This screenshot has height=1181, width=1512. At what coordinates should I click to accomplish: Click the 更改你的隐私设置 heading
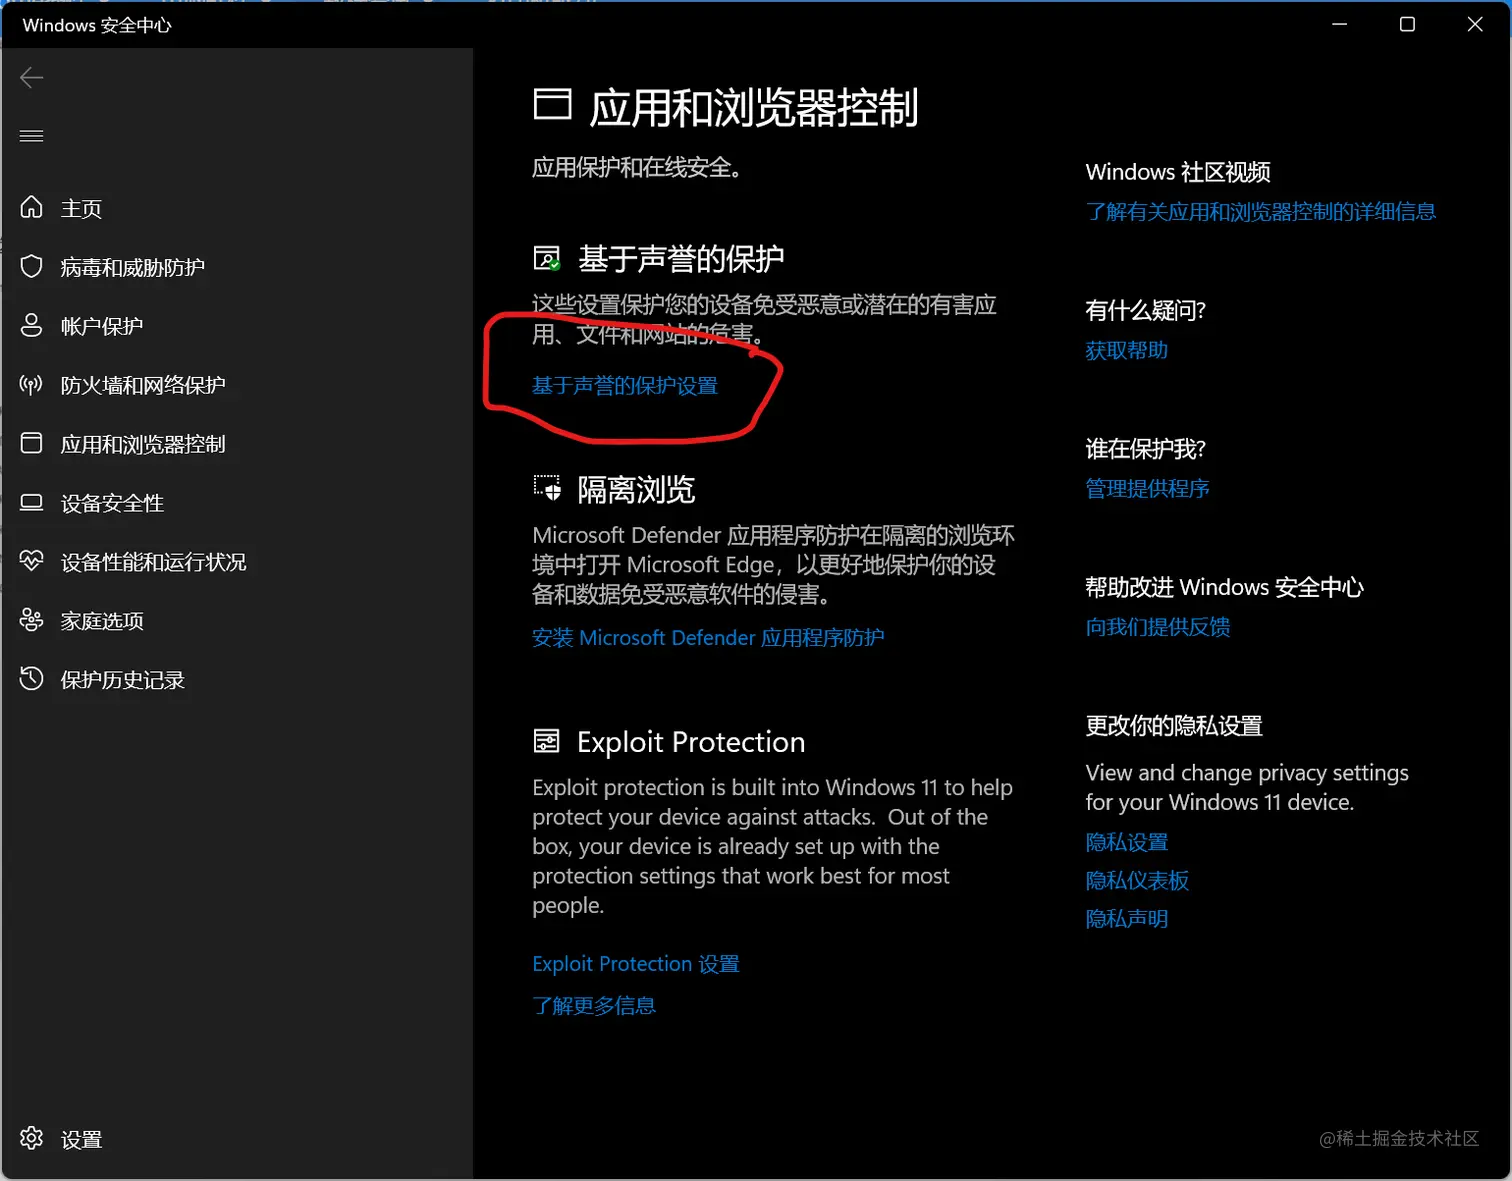tap(1174, 725)
